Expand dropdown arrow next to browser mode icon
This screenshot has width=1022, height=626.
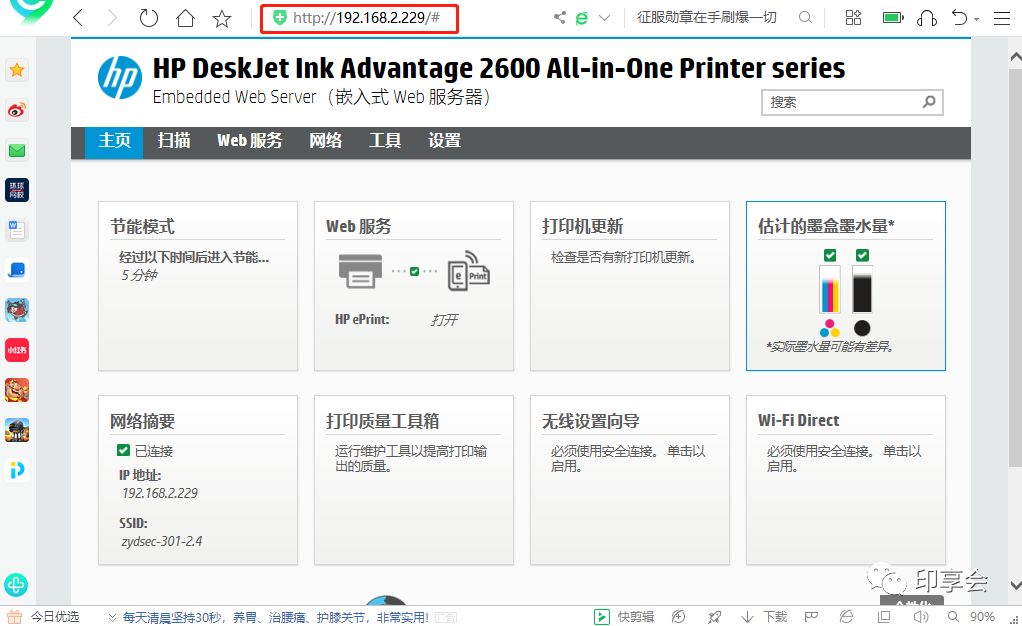(x=604, y=18)
